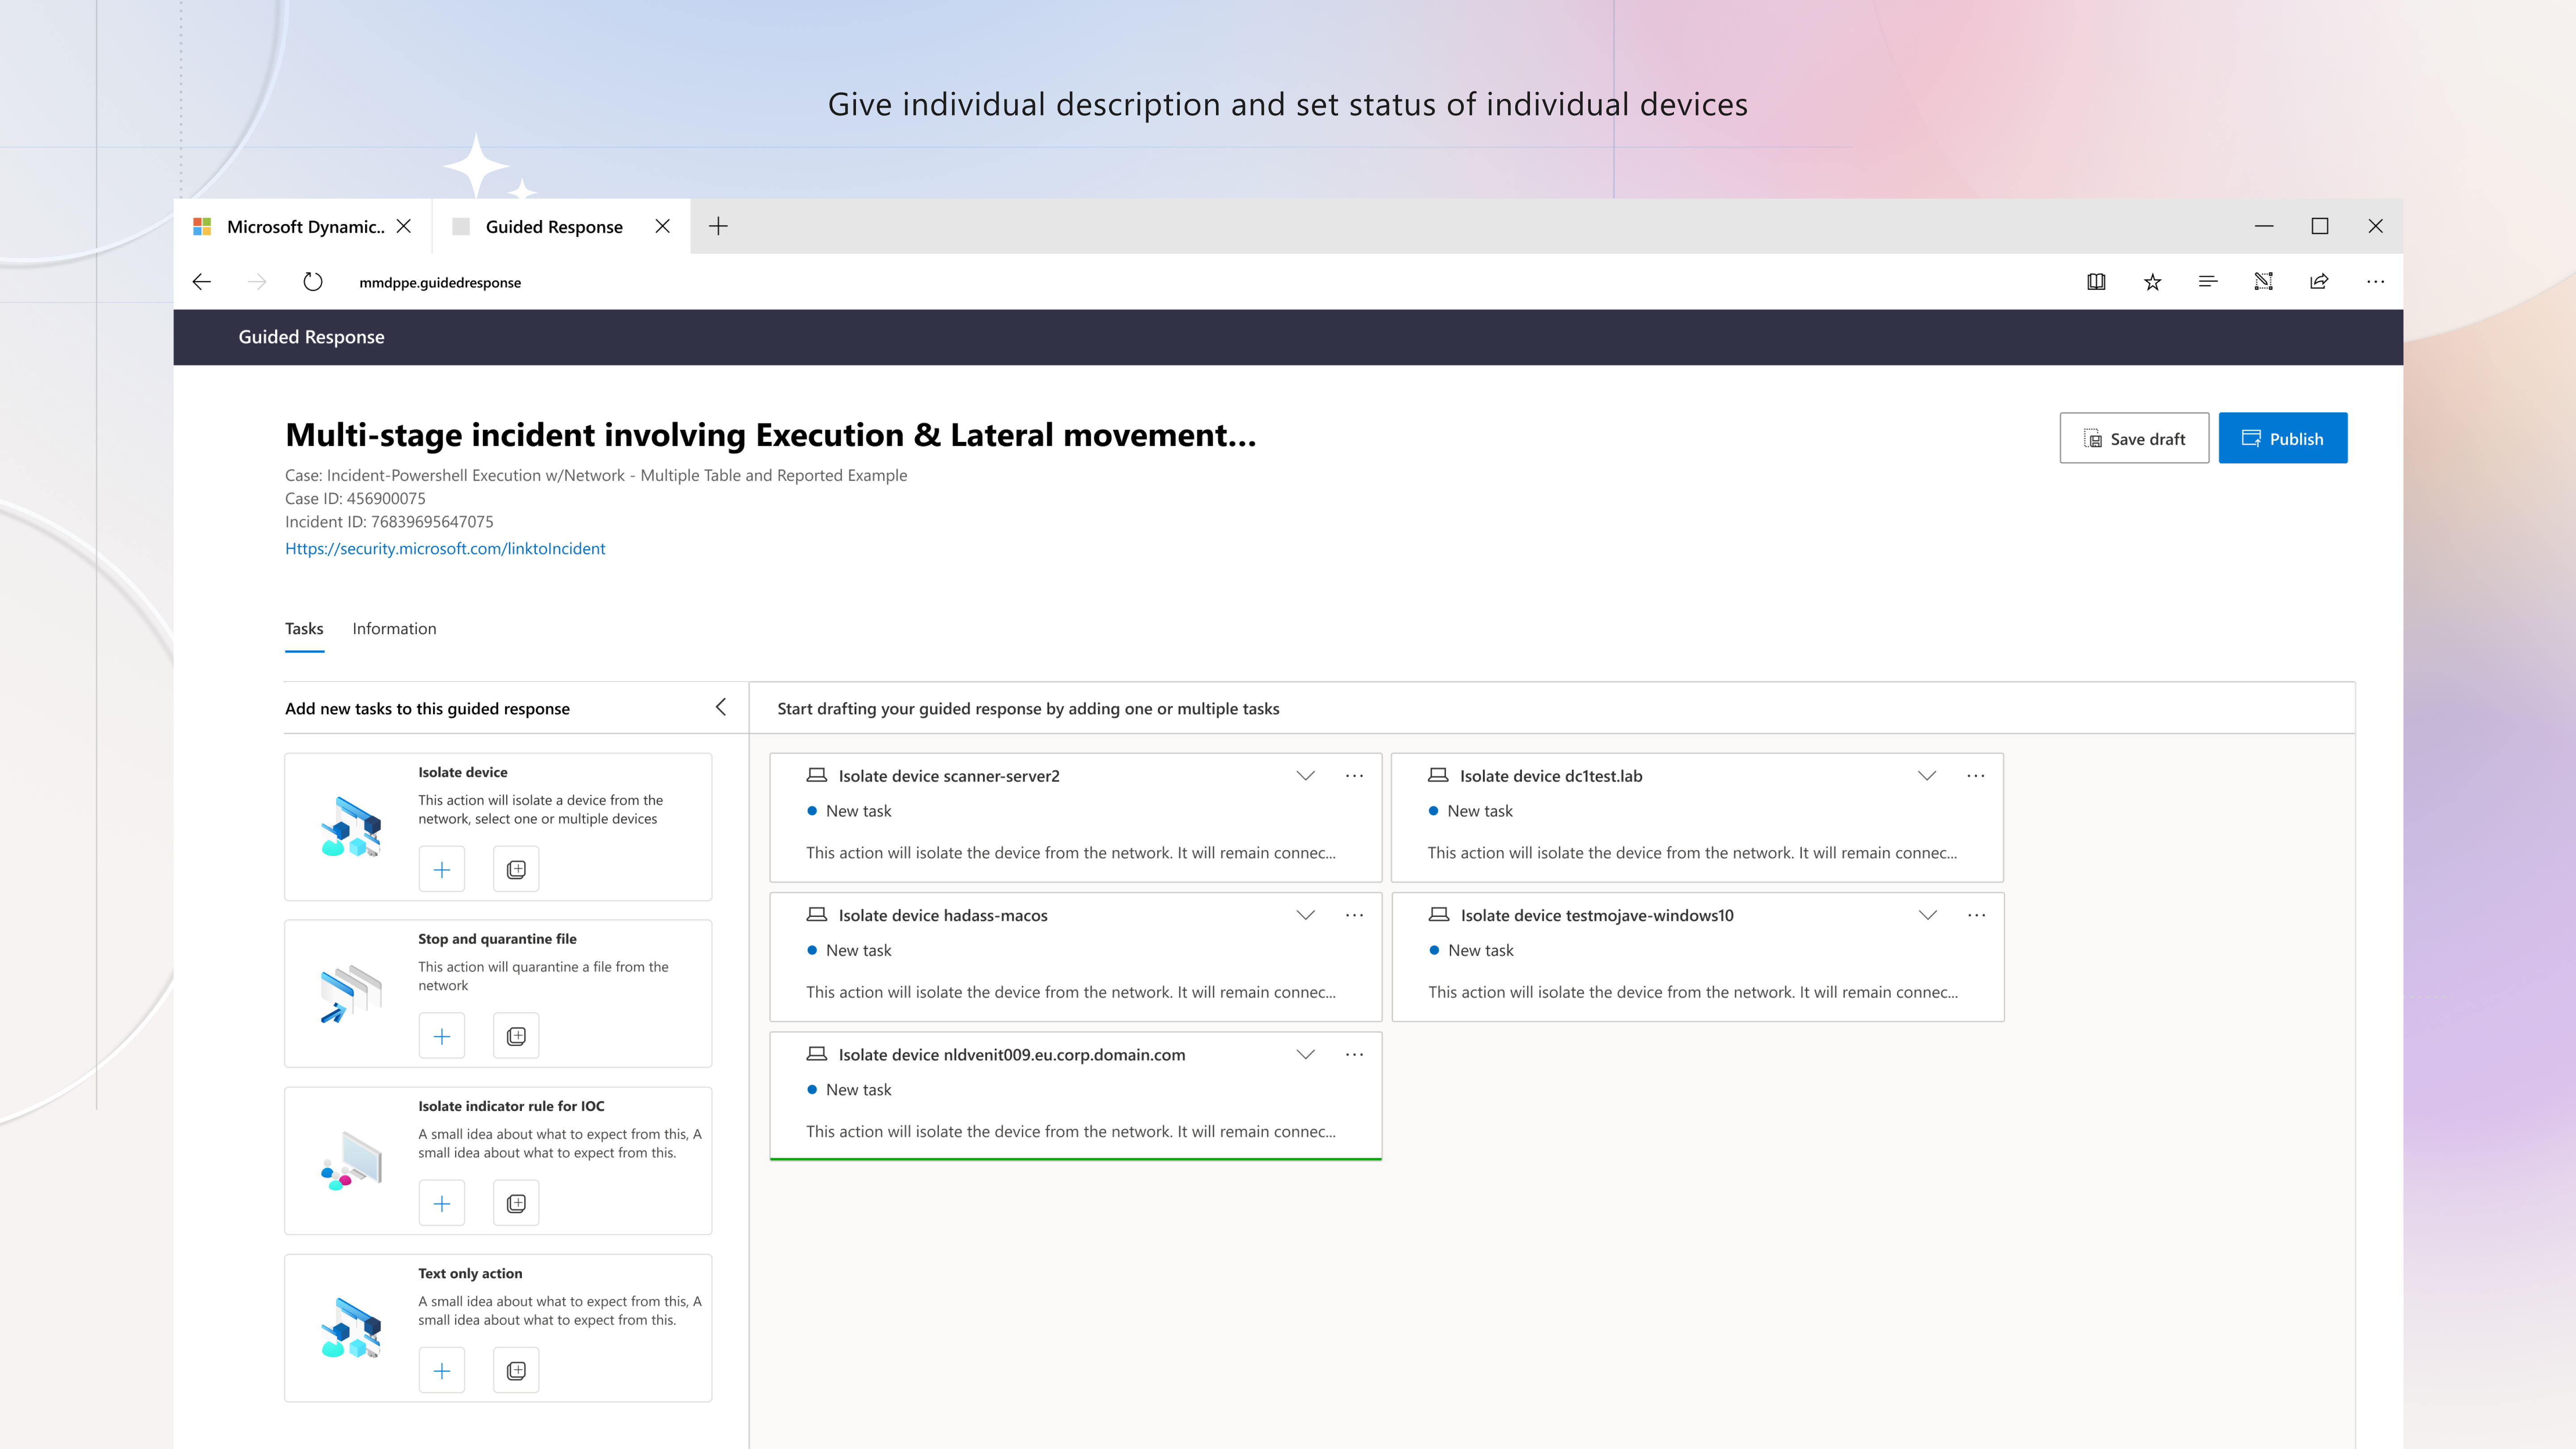Switch to the Information tab
Screen dimensions: 2576x1449
[394, 629]
